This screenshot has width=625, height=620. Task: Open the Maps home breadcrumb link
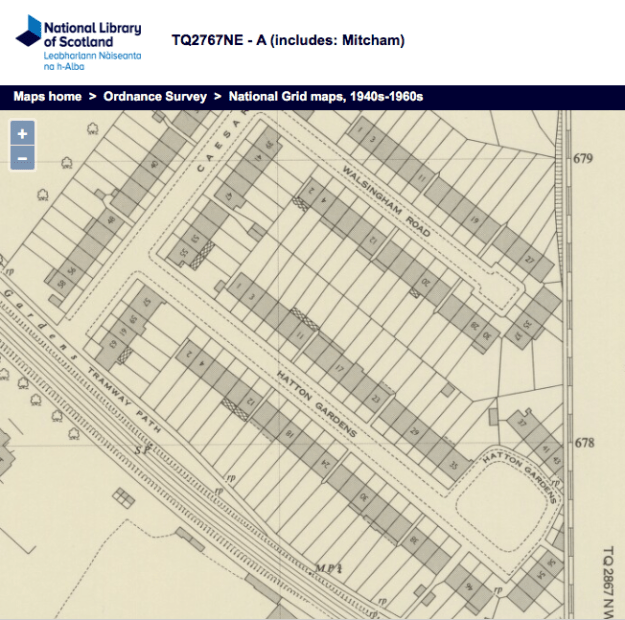point(47,97)
